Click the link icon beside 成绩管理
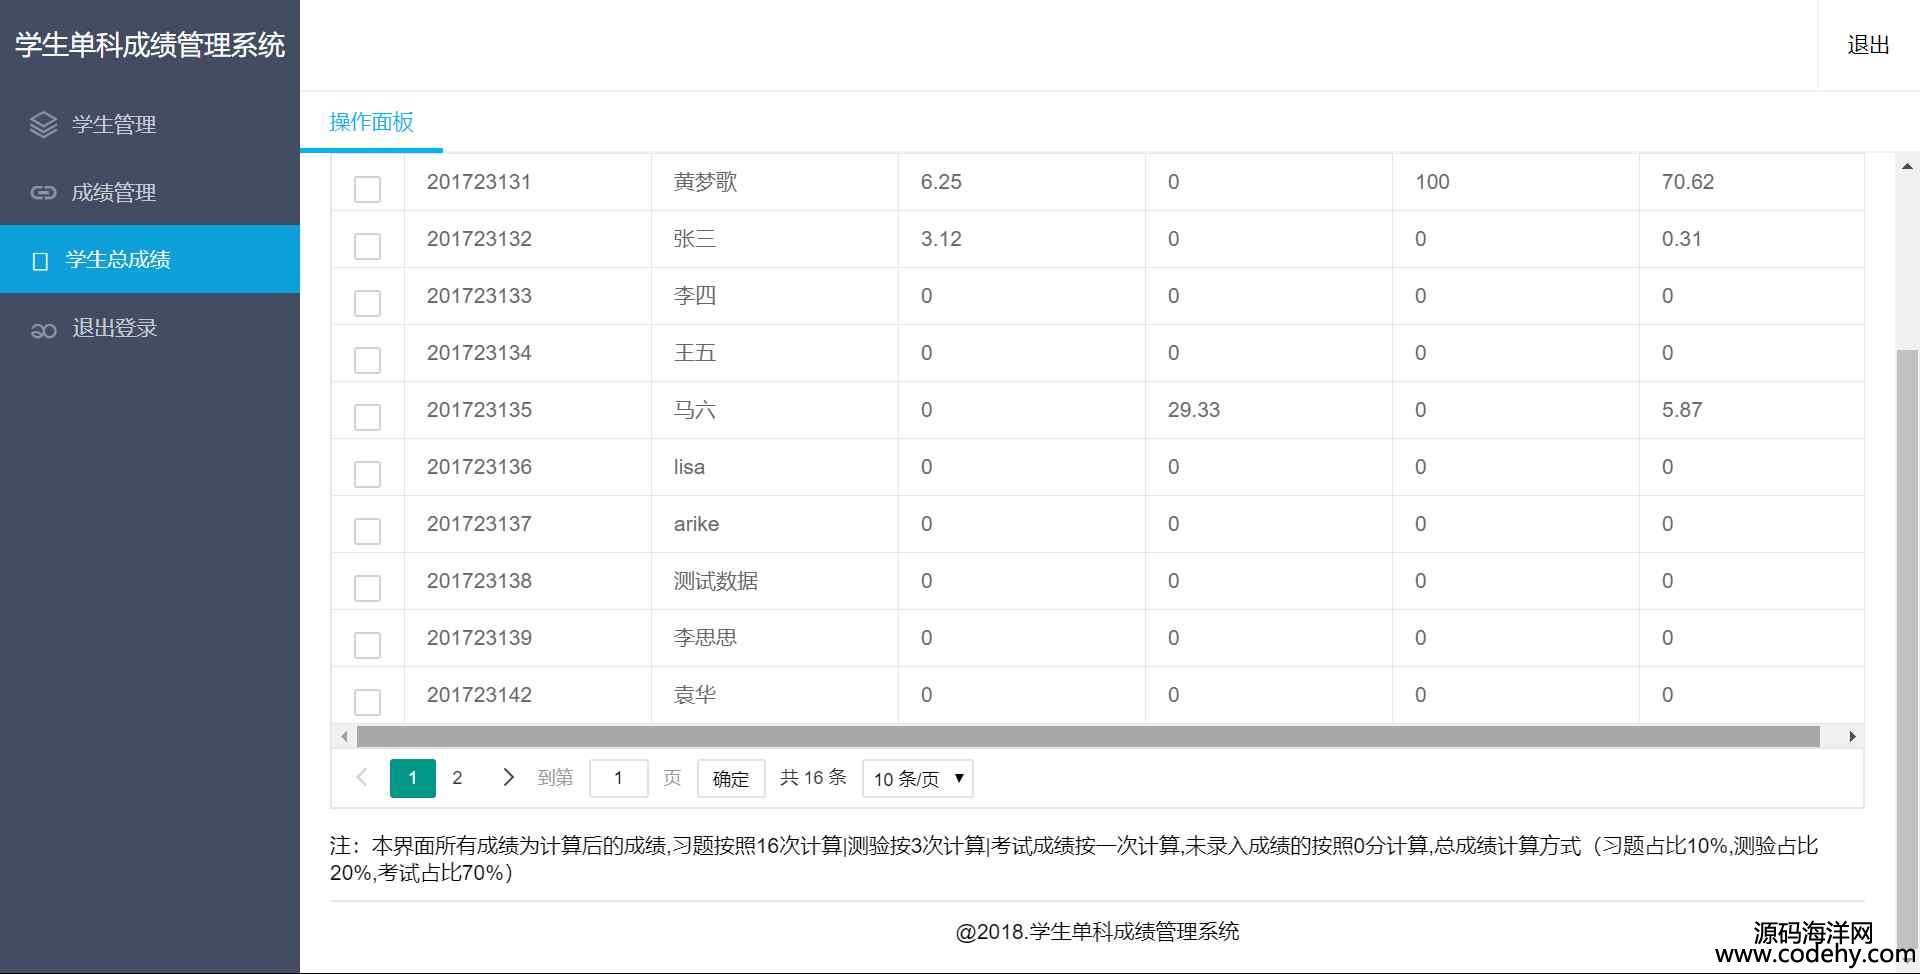1920x974 pixels. [x=43, y=192]
